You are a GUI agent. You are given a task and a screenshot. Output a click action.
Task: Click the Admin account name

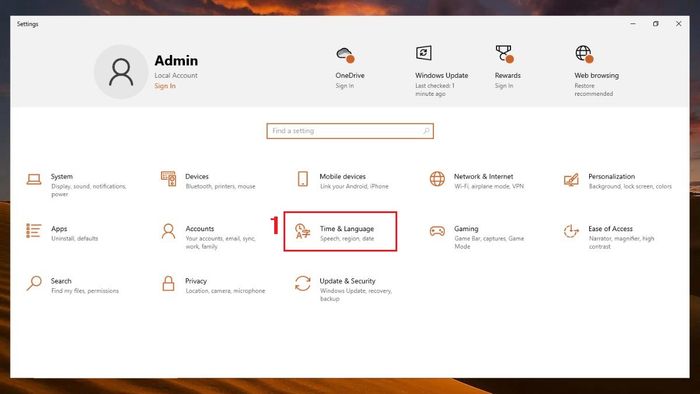(176, 61)
